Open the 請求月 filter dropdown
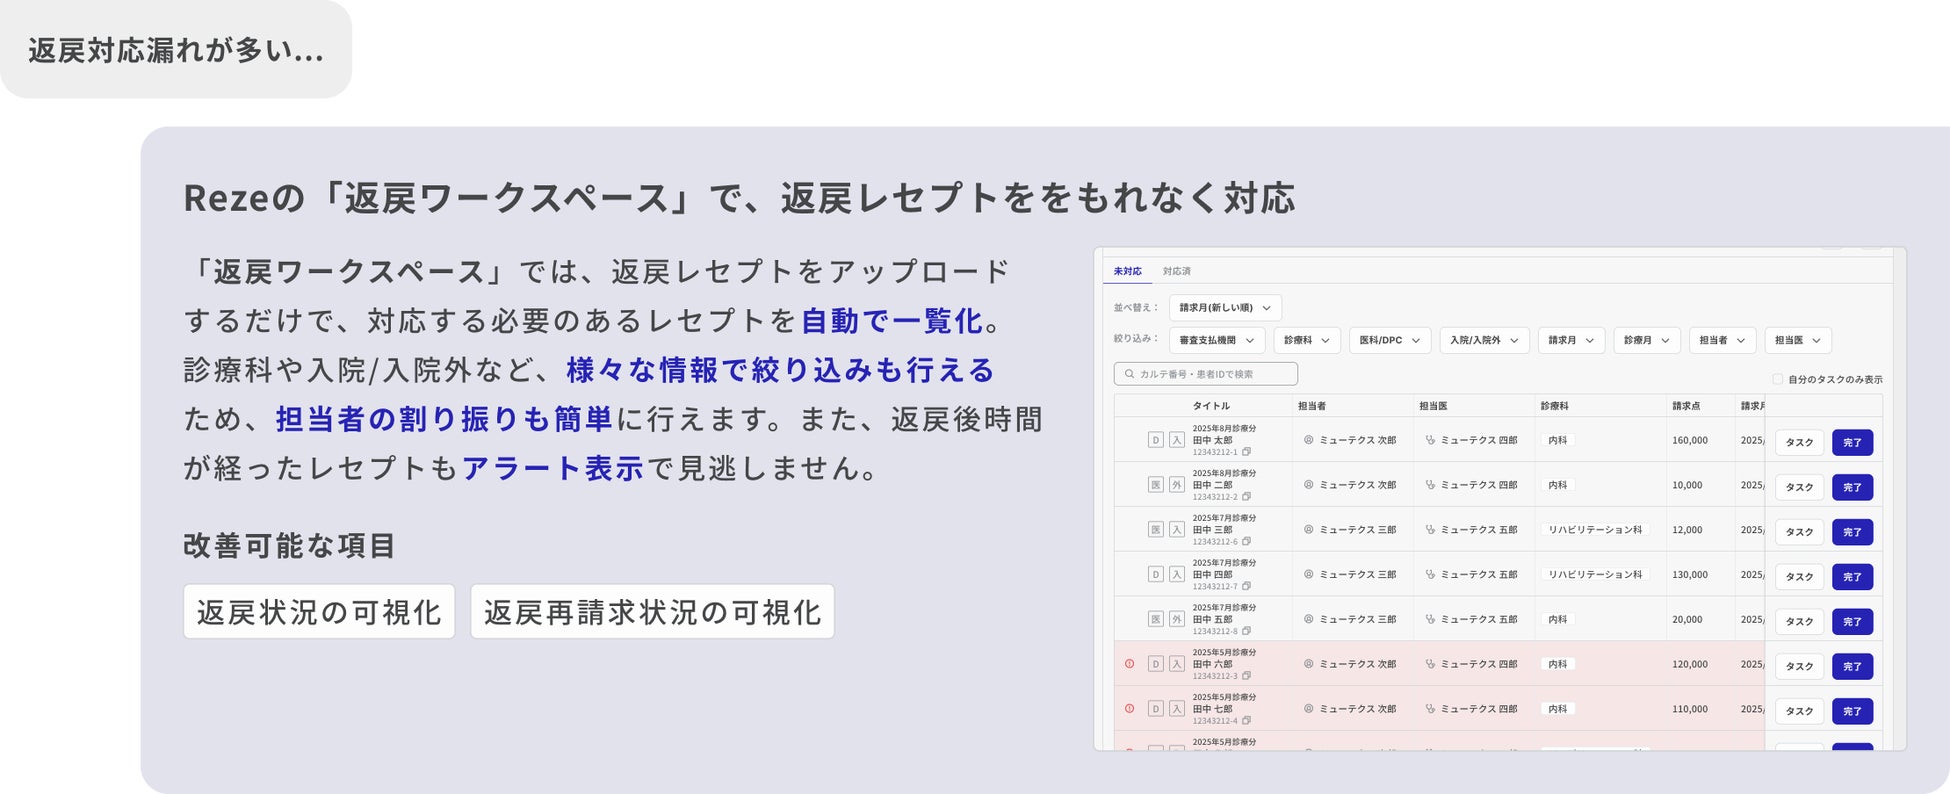 (x=1571, y=340)
